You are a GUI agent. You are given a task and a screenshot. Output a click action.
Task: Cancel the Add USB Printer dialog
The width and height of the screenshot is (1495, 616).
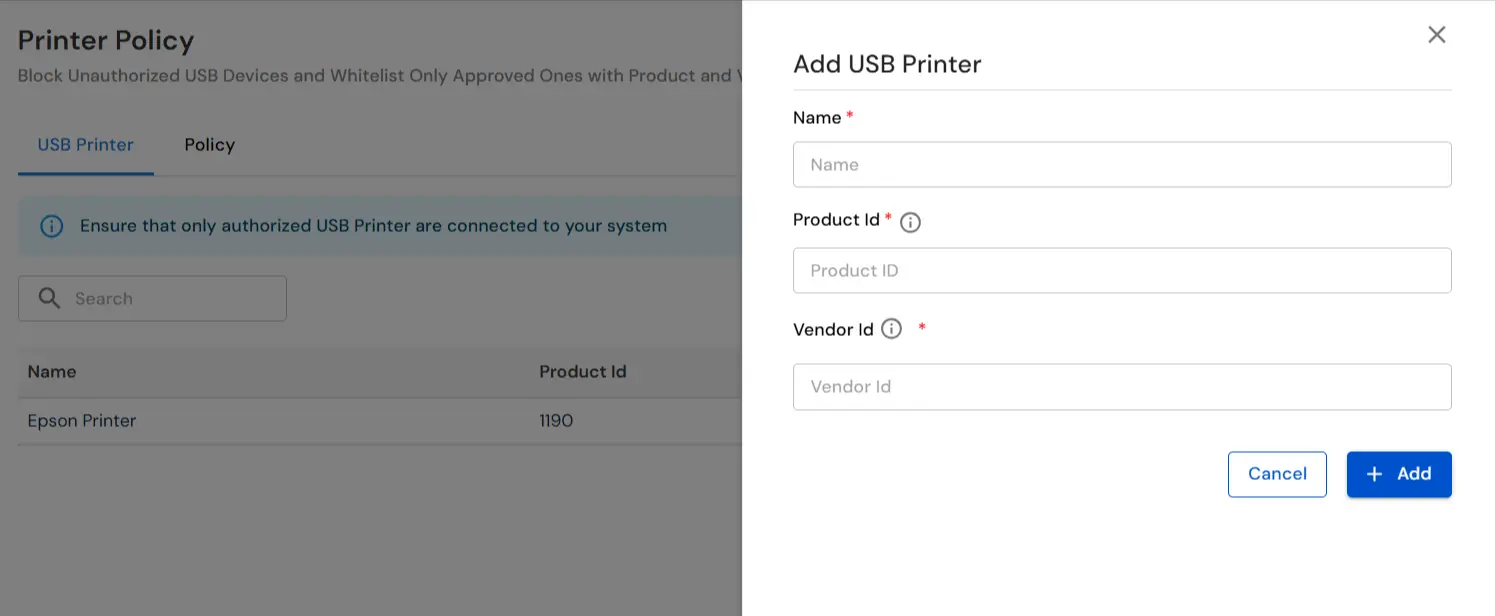point(1277,474)
